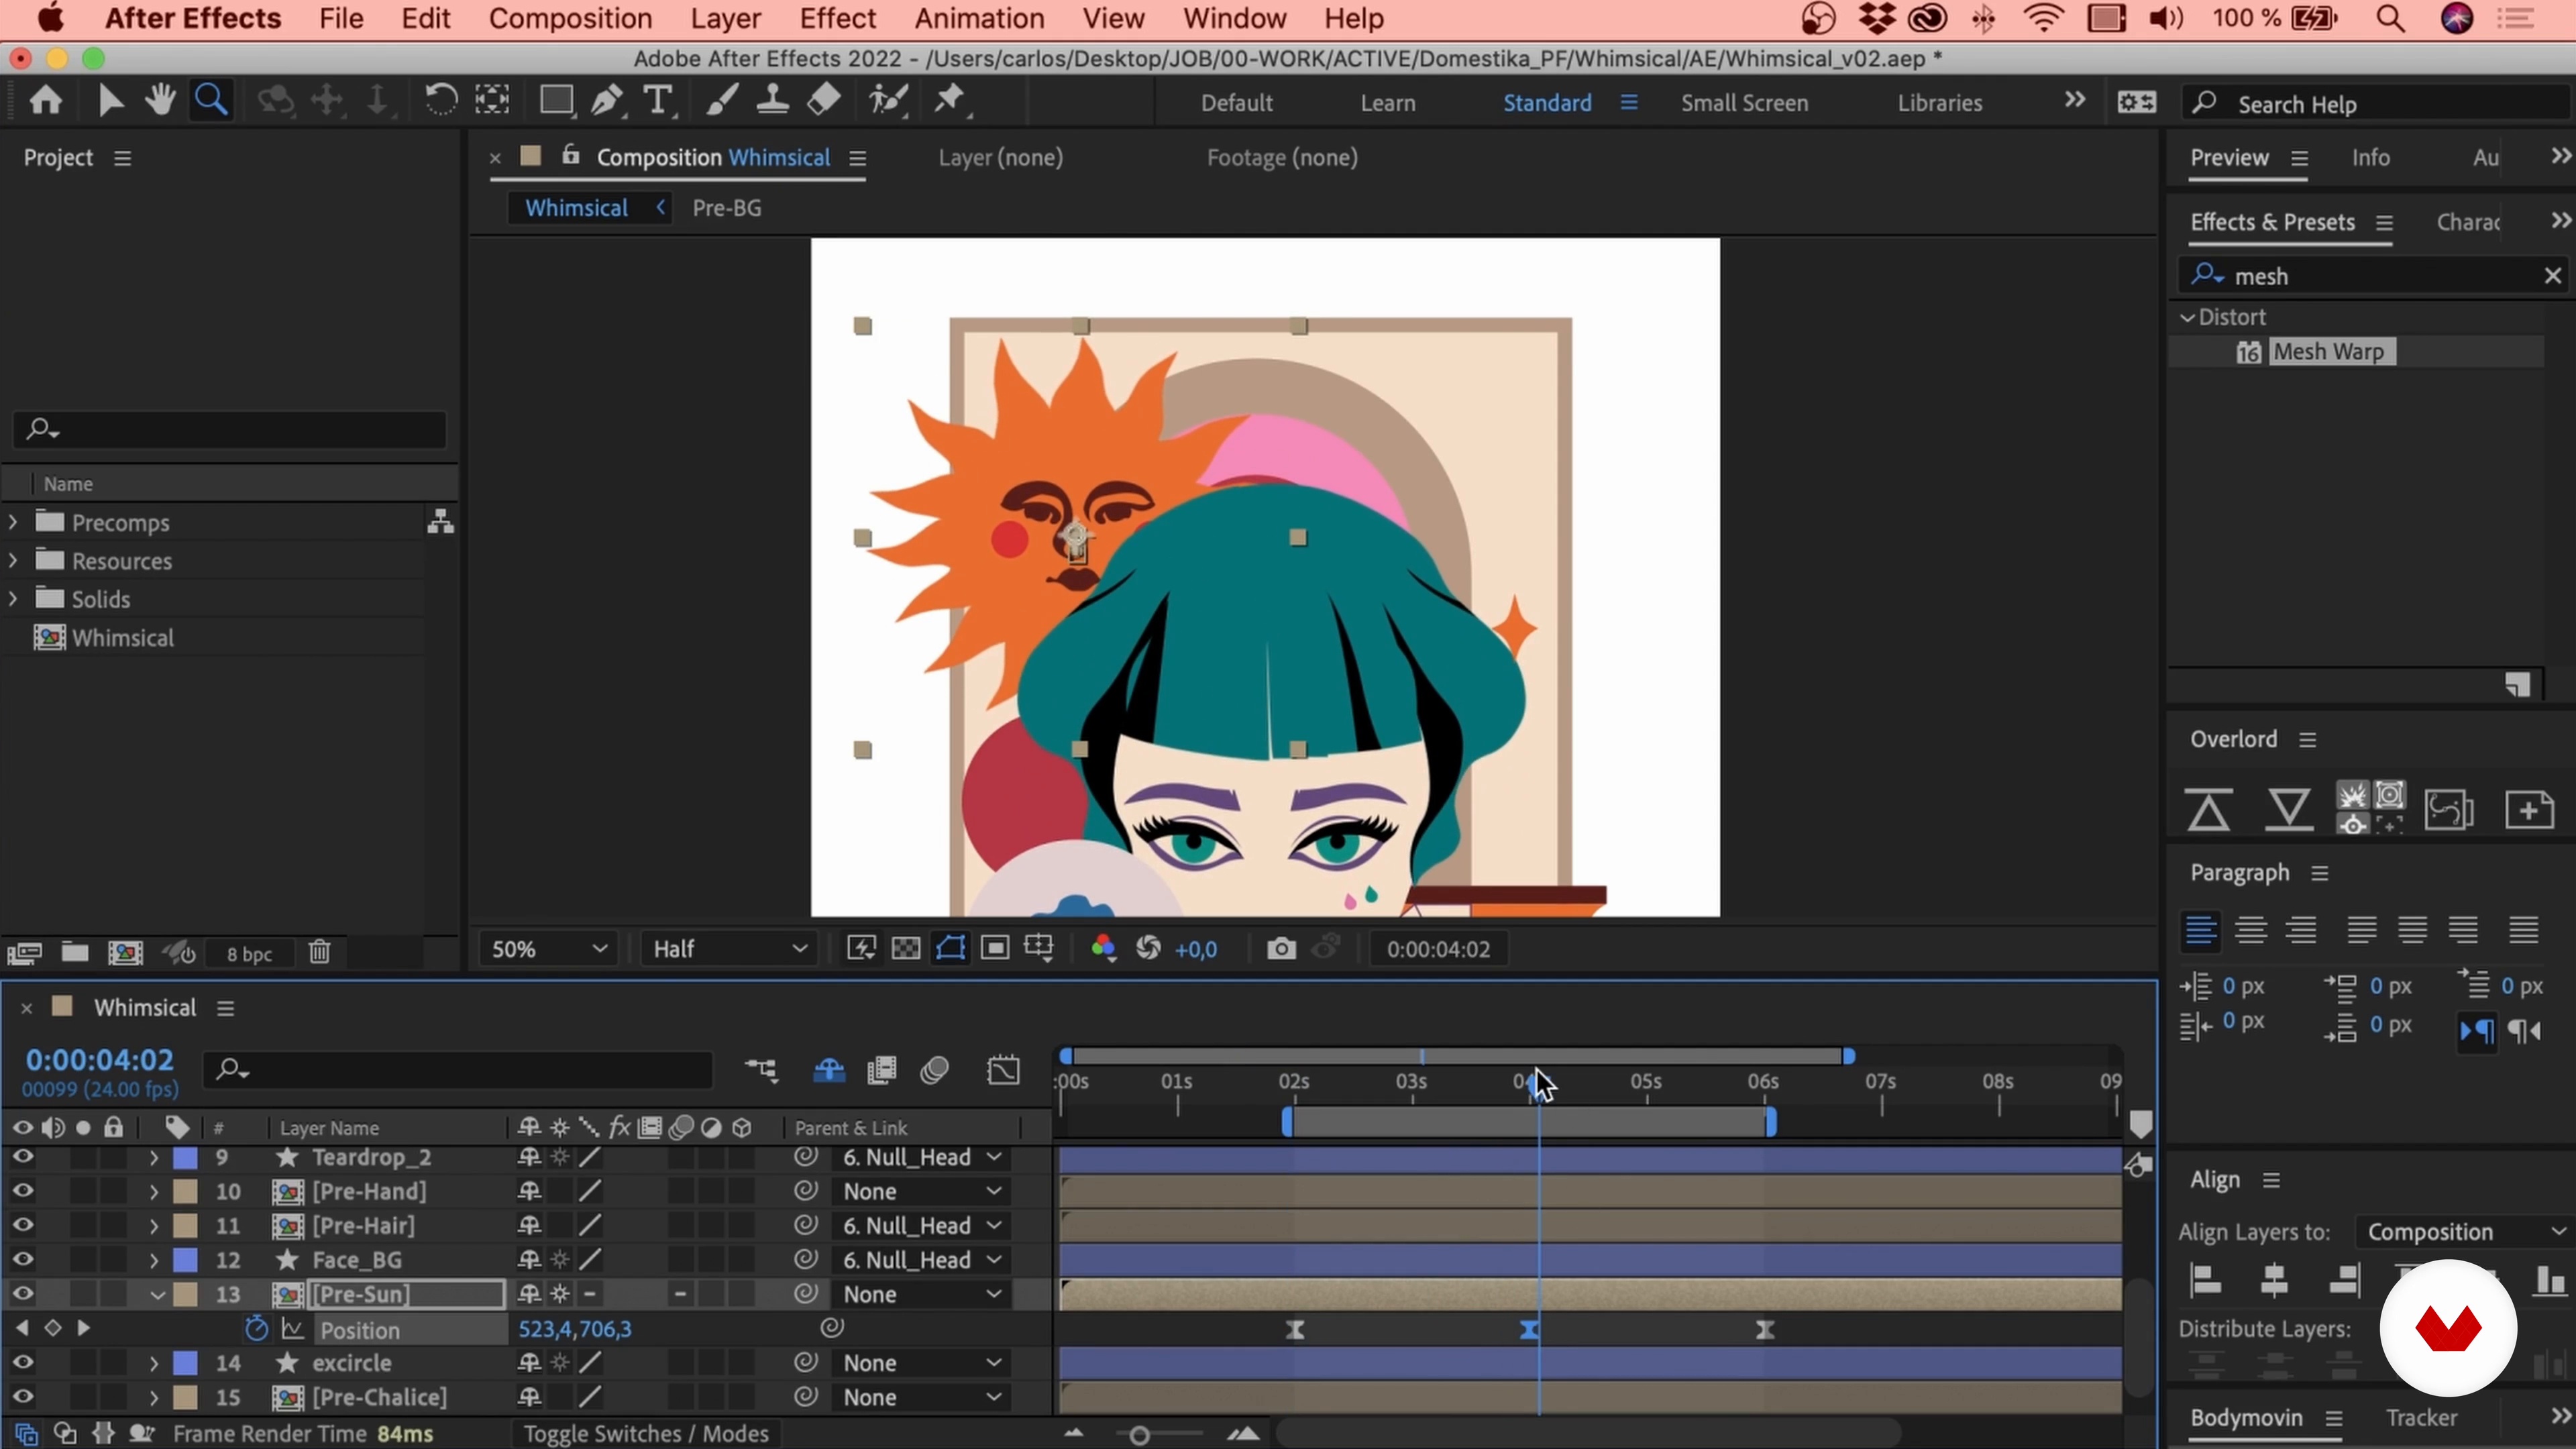
Task: Select the Learn workspace
Action: tap(1387, 103)
